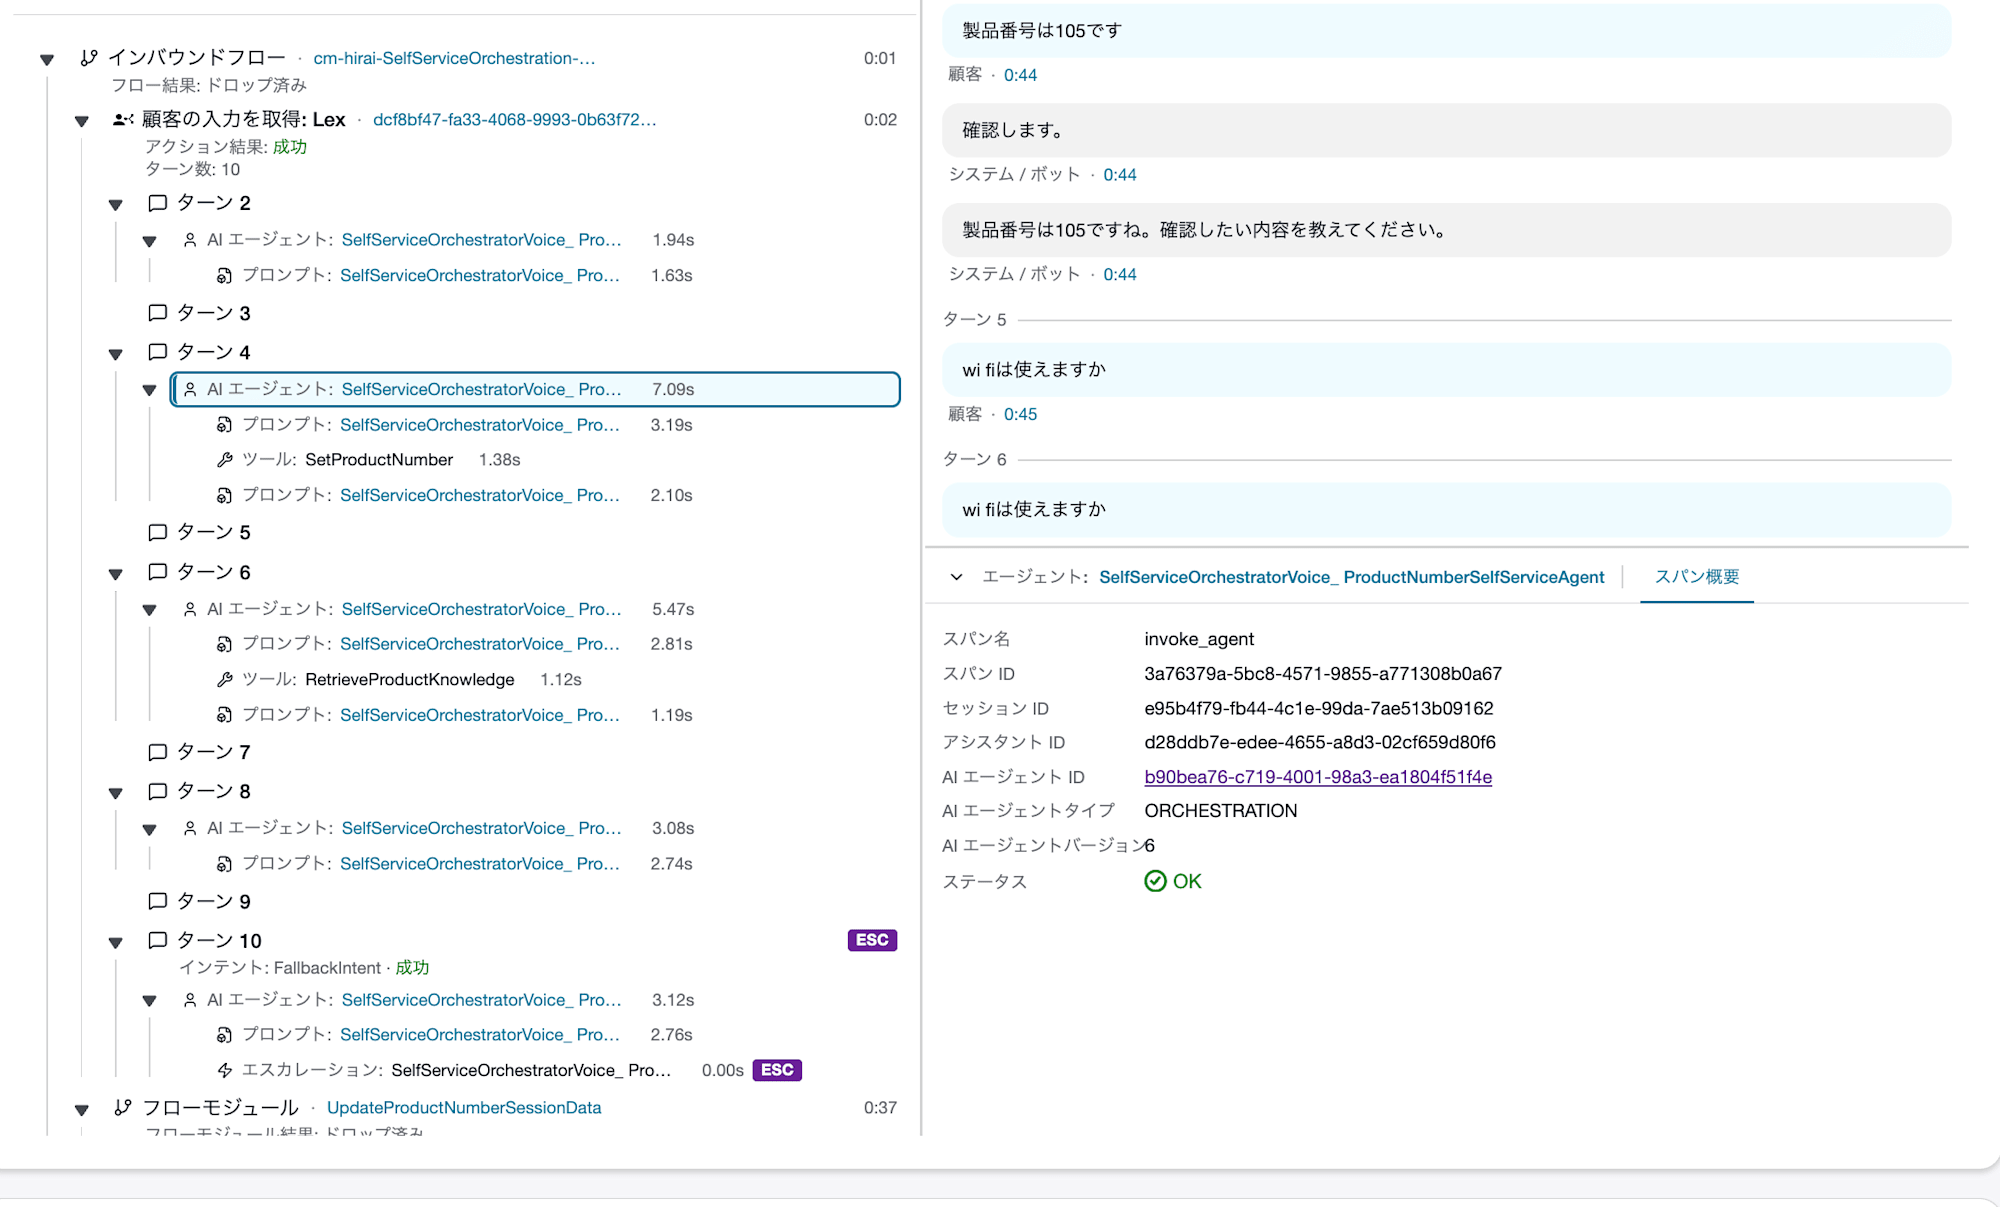Click the assistant ID value d28ddb7e
The width and height of the screenshot is (2000, 1207).
[x=1320, y=743]
